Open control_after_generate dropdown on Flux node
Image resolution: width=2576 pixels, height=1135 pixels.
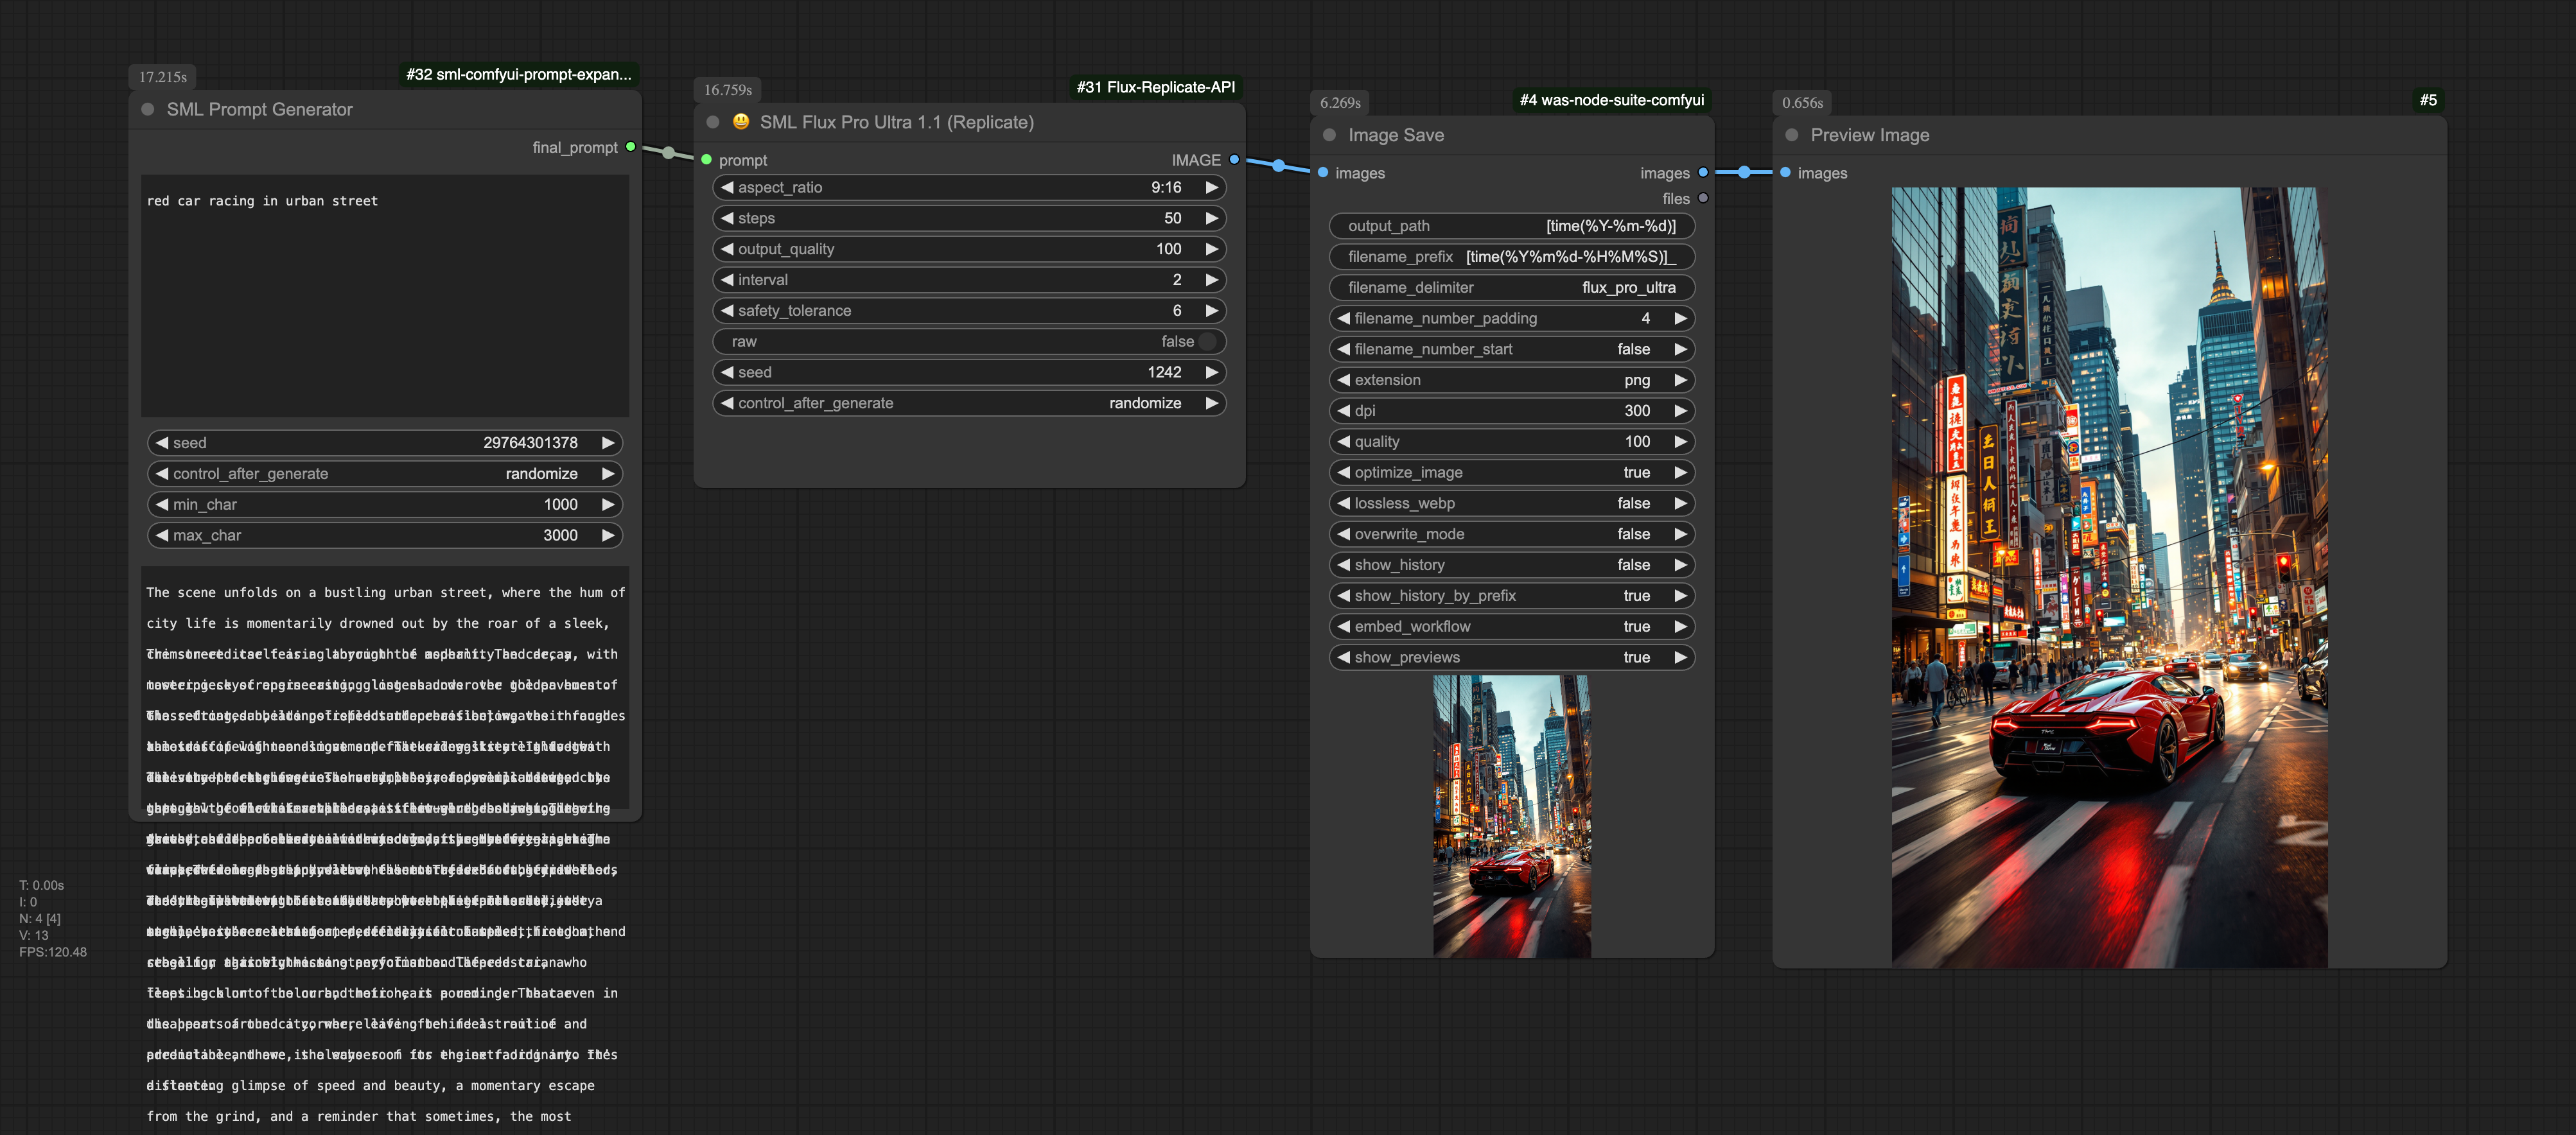pyautogui.click(x=968, y=403)
